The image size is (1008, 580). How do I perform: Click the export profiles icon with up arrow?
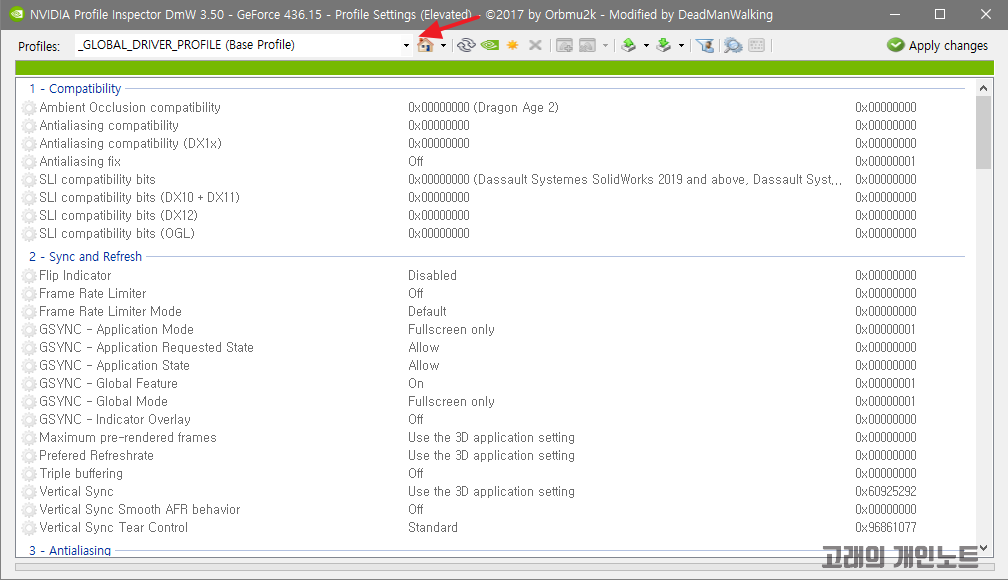(x=629, y=45)
